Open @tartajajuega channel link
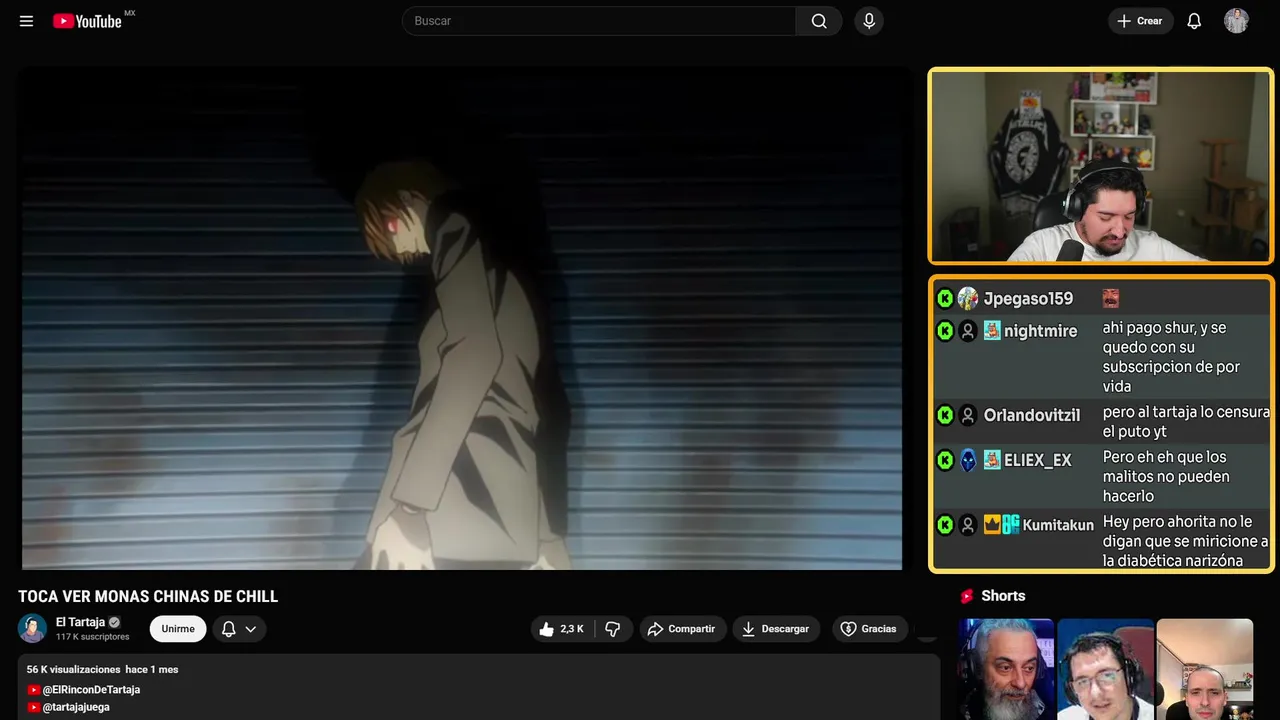The width and height of the screenshot is (1280, 720). click(76, 707)
